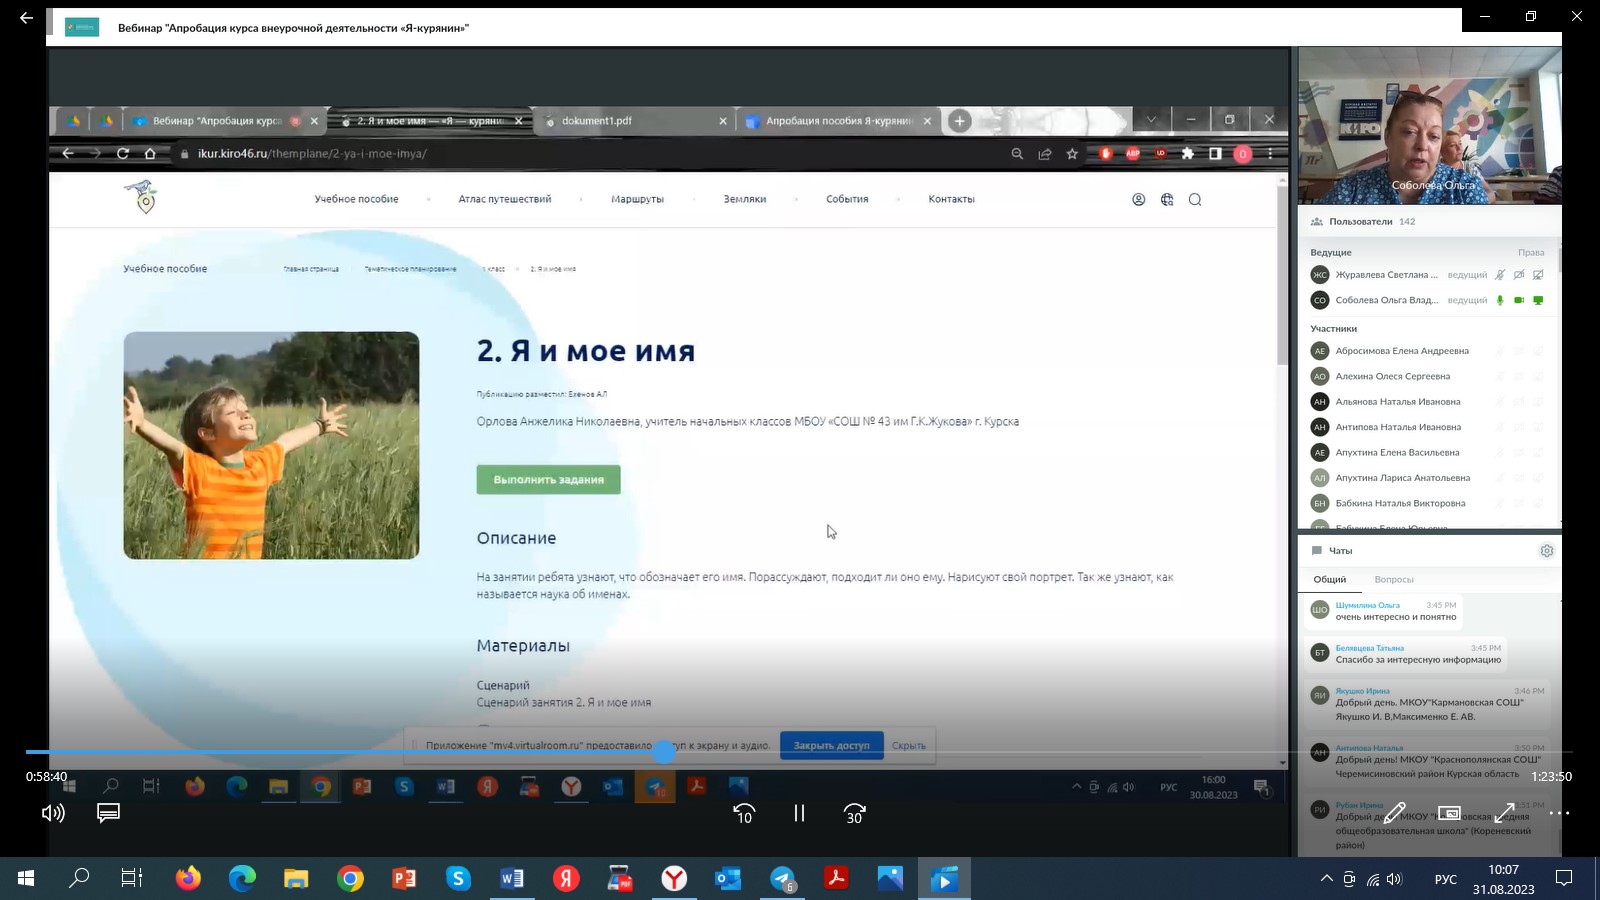Switch input language РУС in tray
The height and width of the screenshot is (900, 1600).
(1445, 879)
